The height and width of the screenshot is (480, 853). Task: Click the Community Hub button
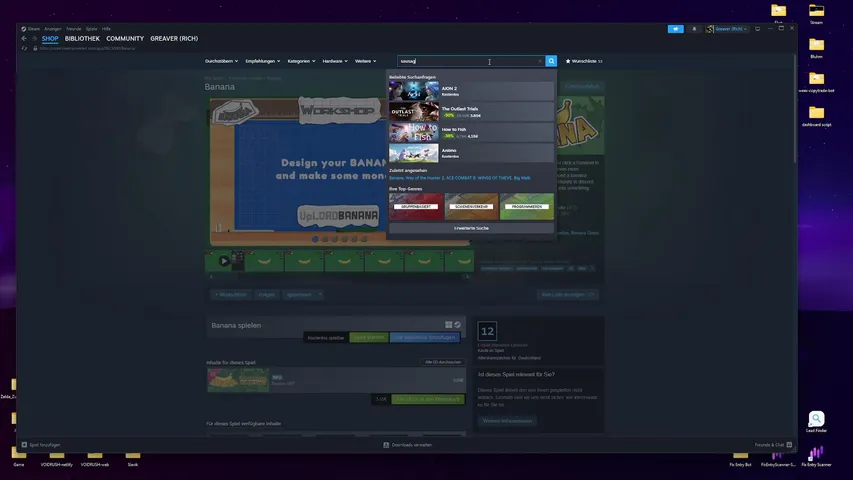coord(582,86)
